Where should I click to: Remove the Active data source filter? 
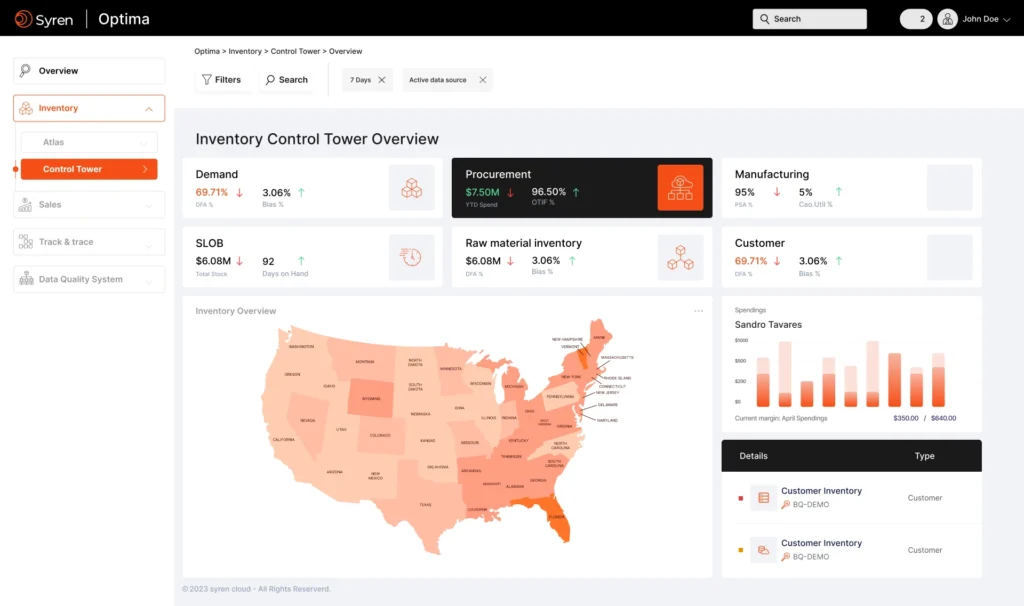point(483,80)
